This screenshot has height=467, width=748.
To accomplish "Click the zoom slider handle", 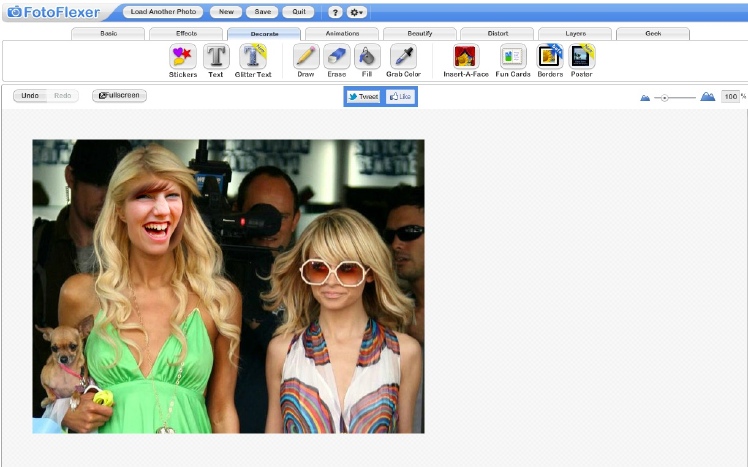I will click(664, 98).
